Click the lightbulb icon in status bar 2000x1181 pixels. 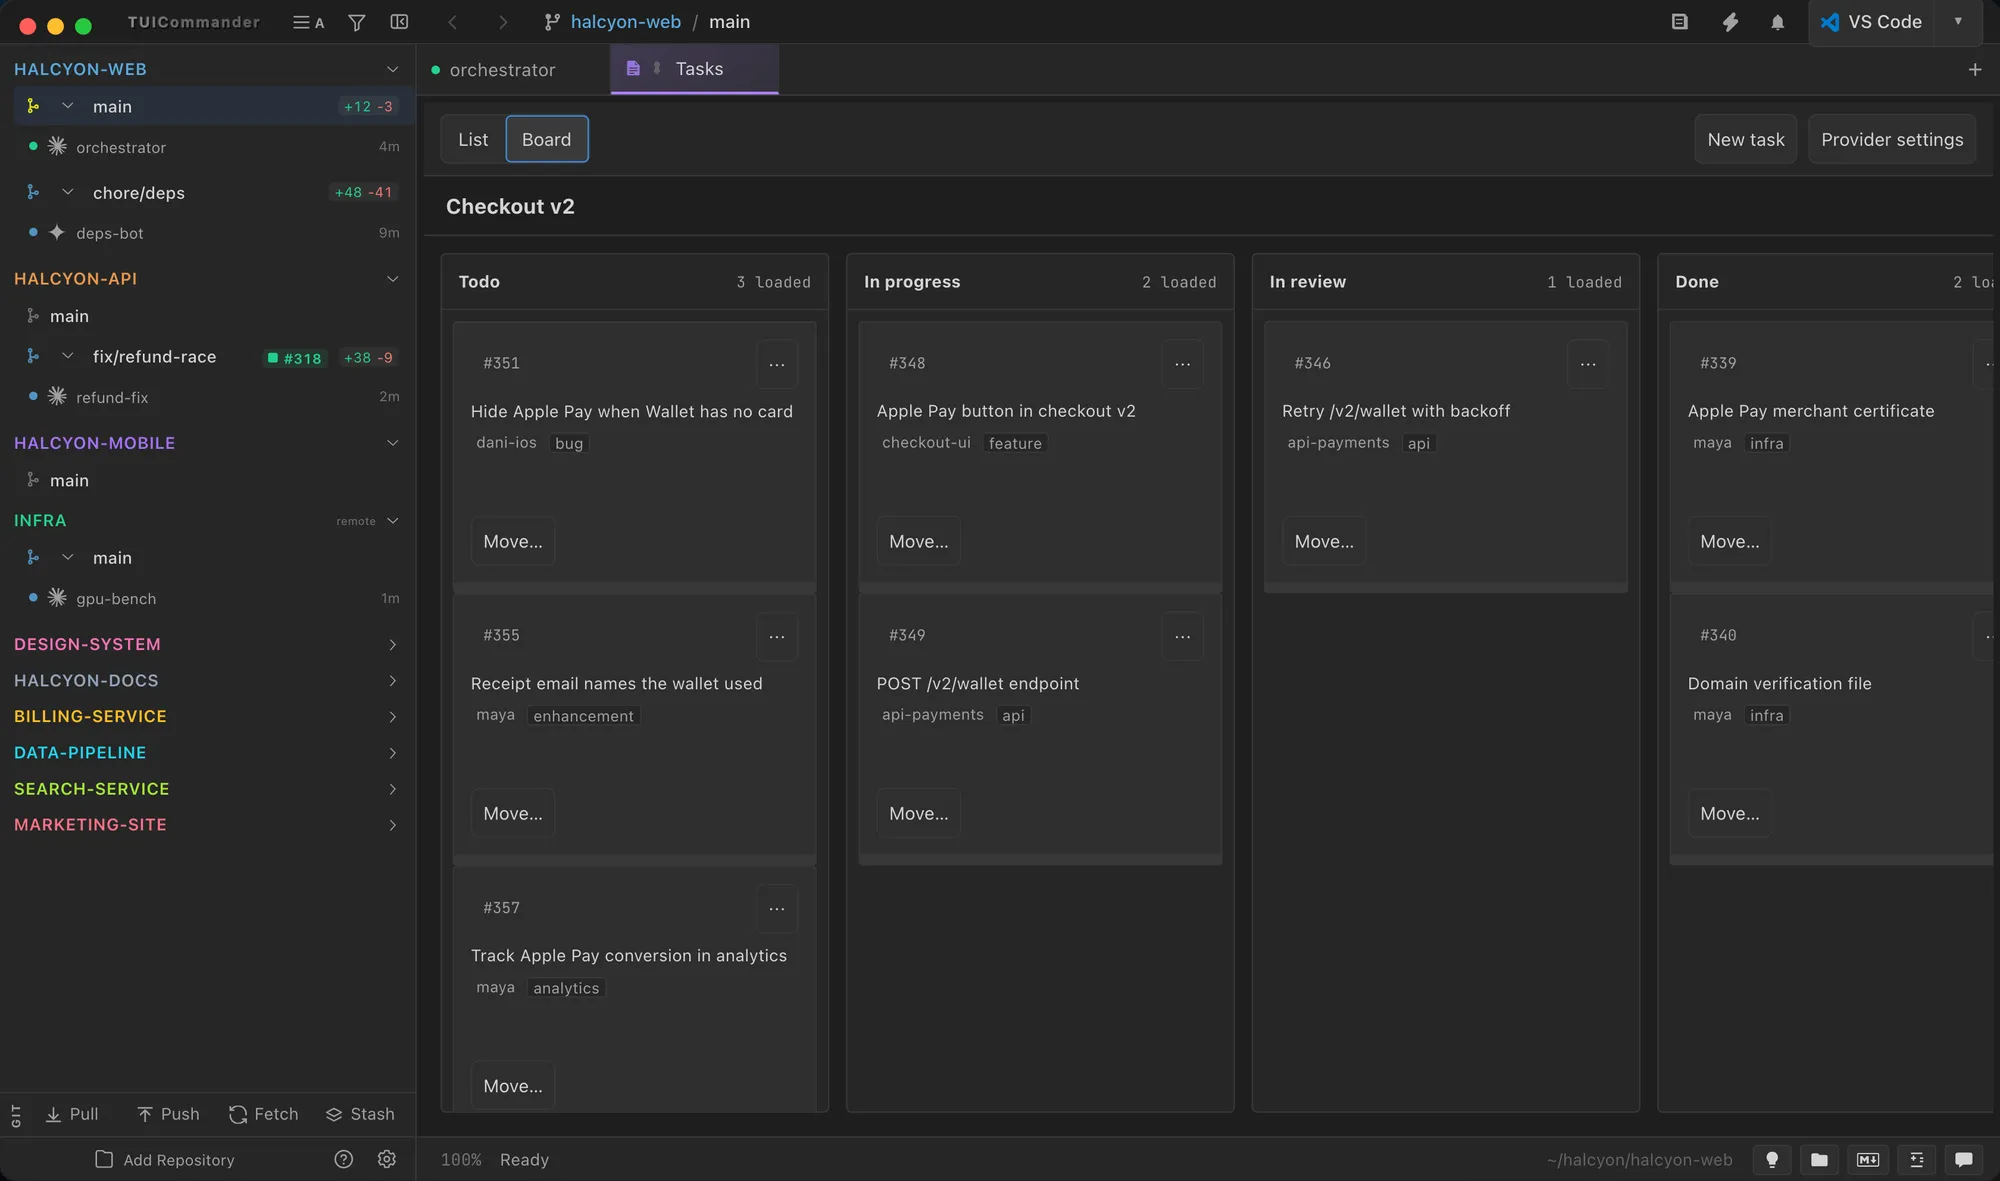(x=1772, y=1160)
